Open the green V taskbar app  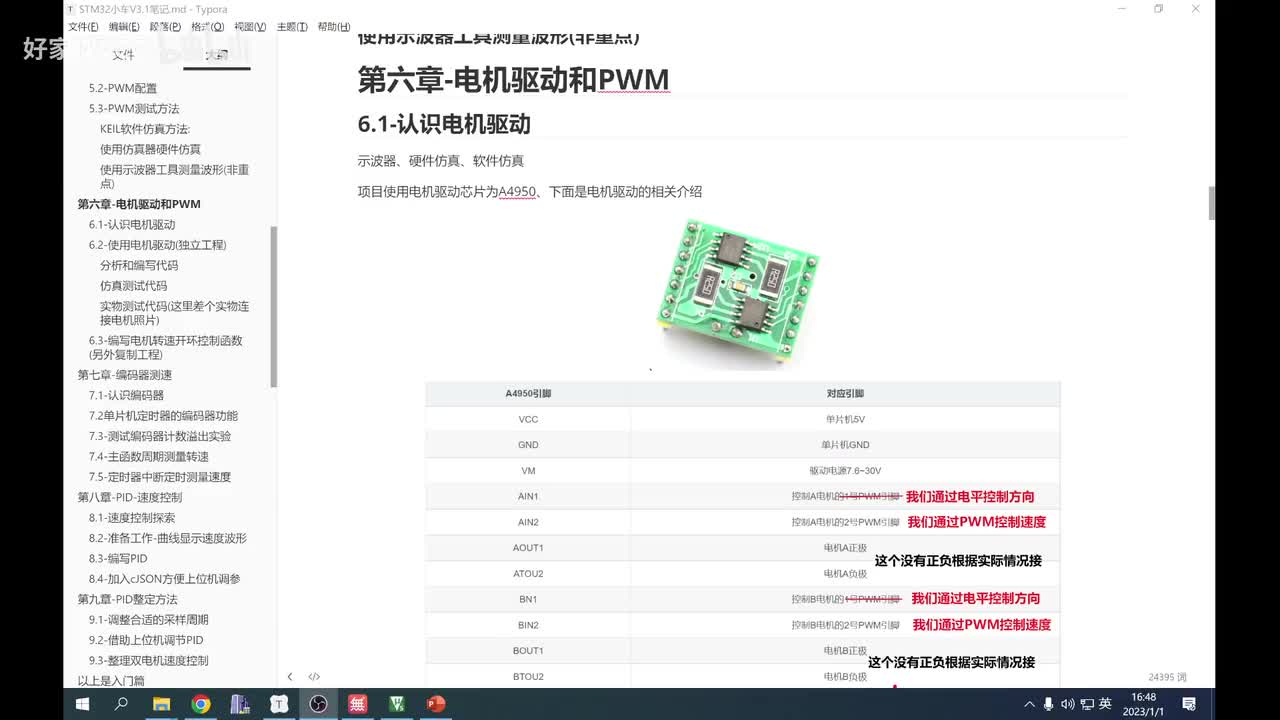[397, 704]
